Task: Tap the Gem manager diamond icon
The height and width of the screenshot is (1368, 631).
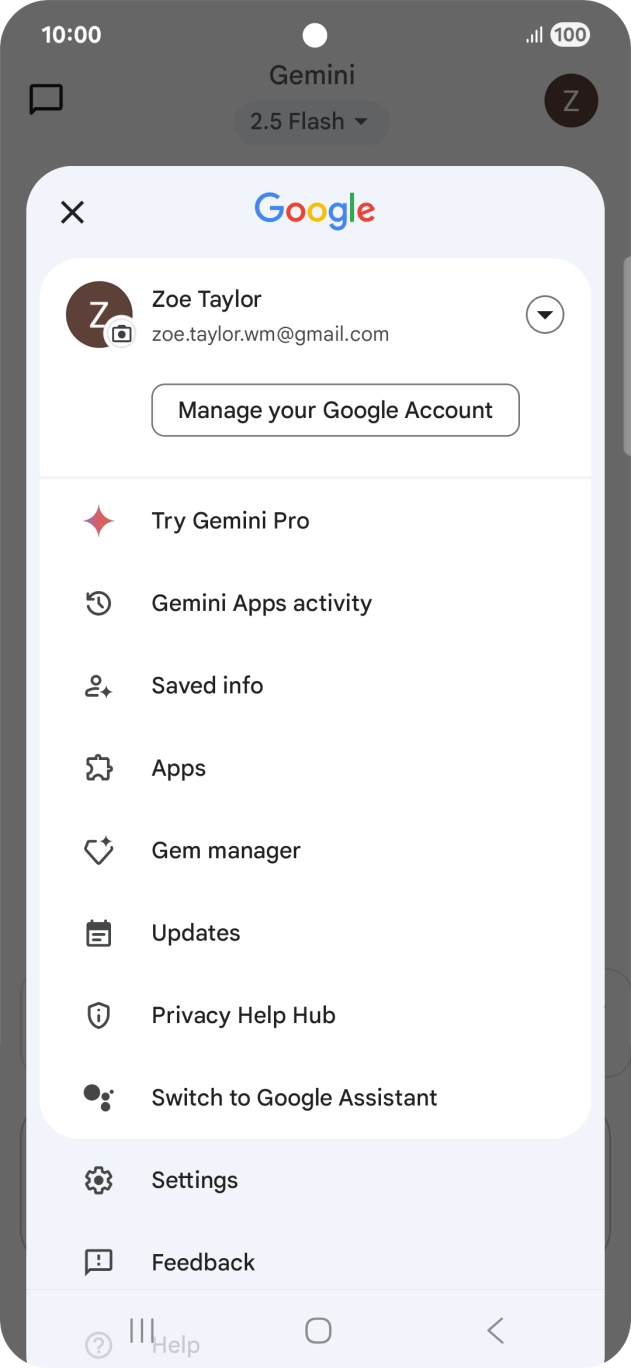Action: click(x=98, y=851)
